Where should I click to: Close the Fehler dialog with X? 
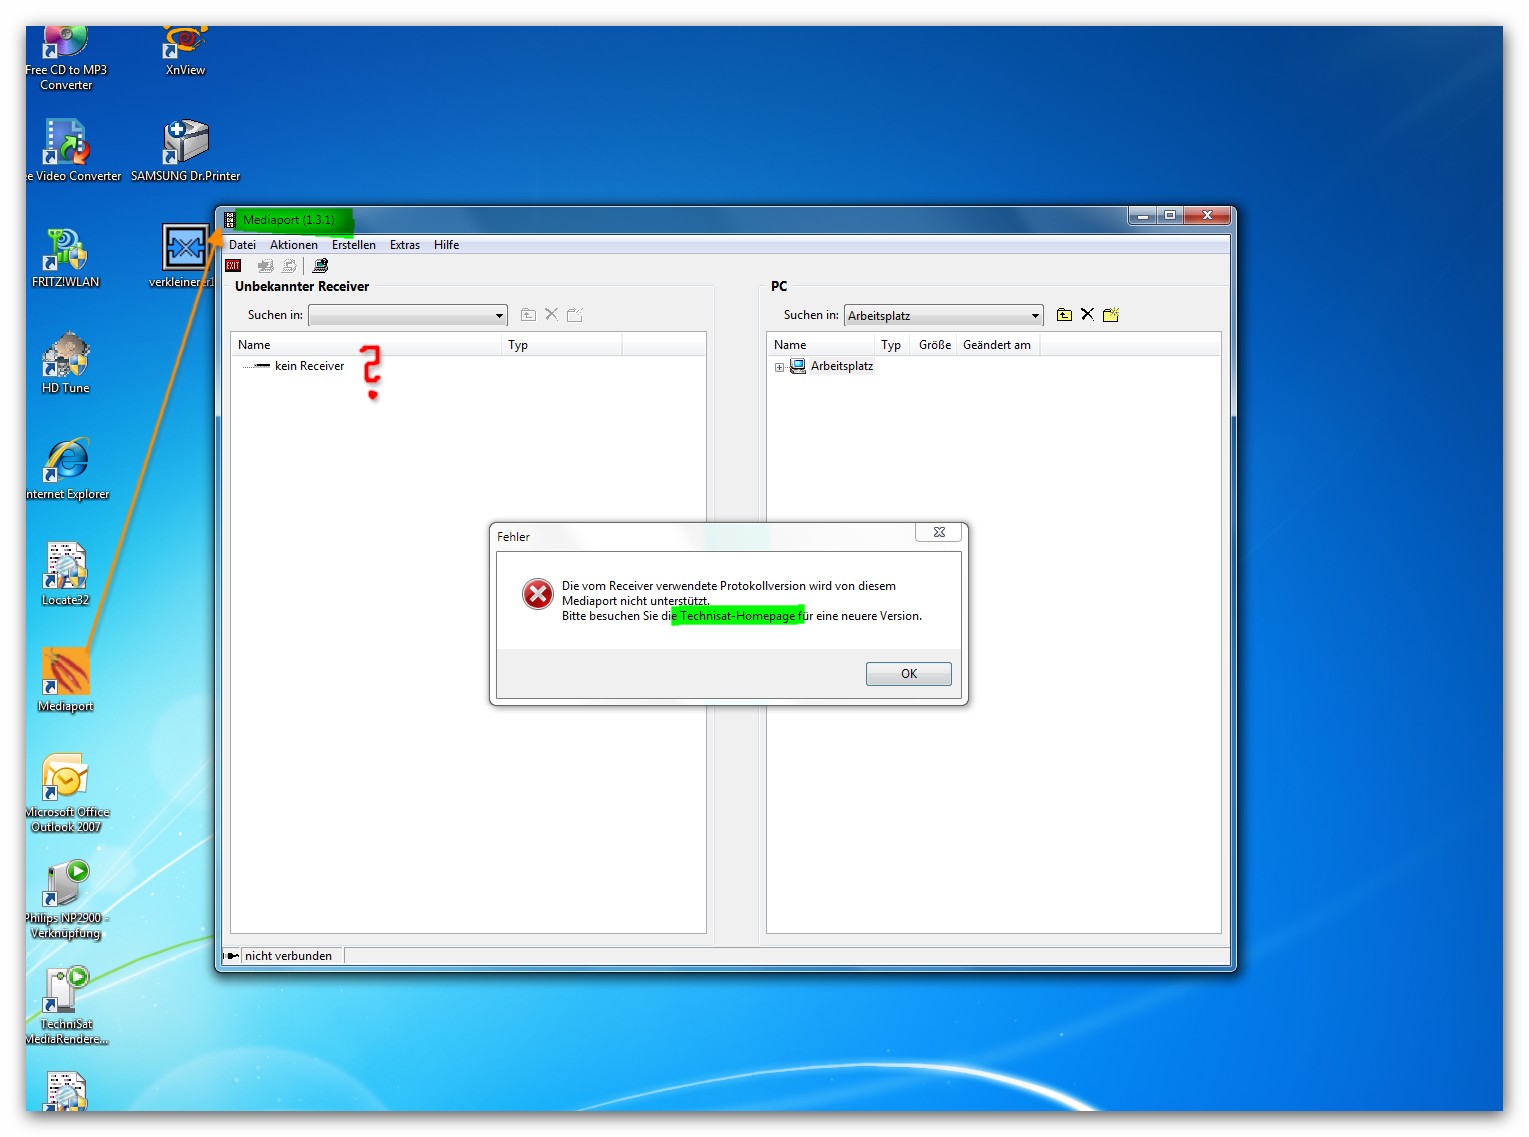[x=939, y=532]
